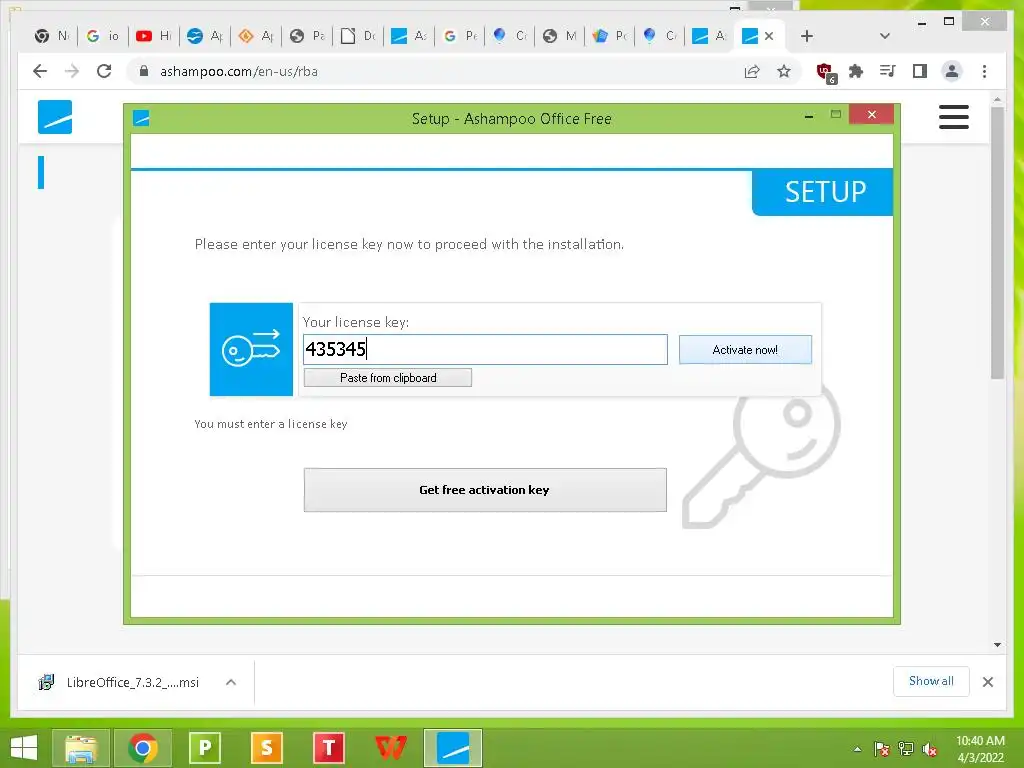
Task: Open the tab search dropdown
Action: [x=885, y=36]
